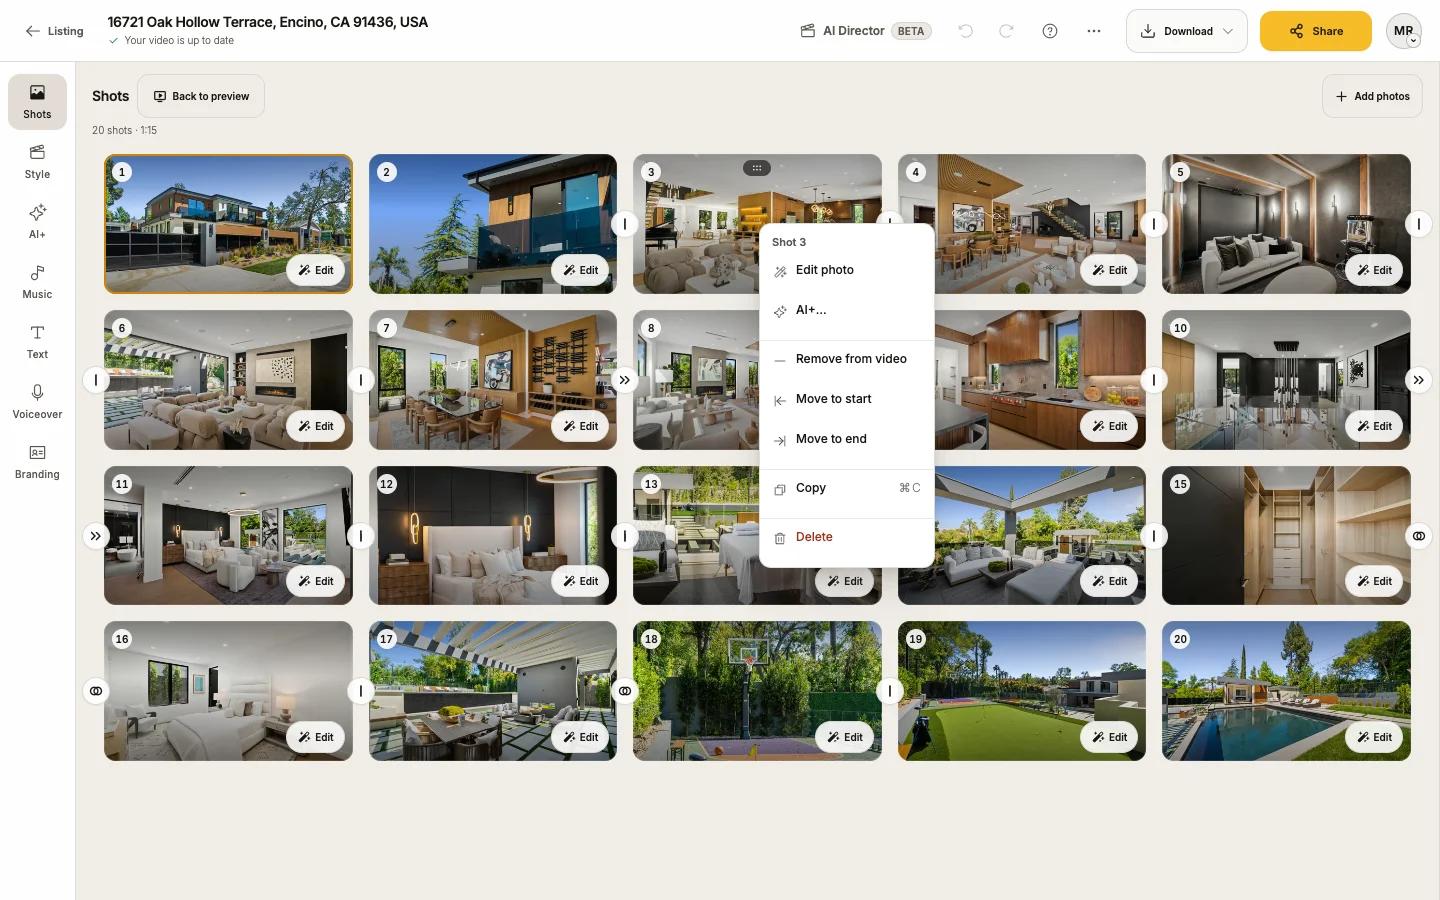Choose AI+... in the Shot 3 menu
Image resolution: width=1440 pixels, height=900 pixels.
(847, 310)
